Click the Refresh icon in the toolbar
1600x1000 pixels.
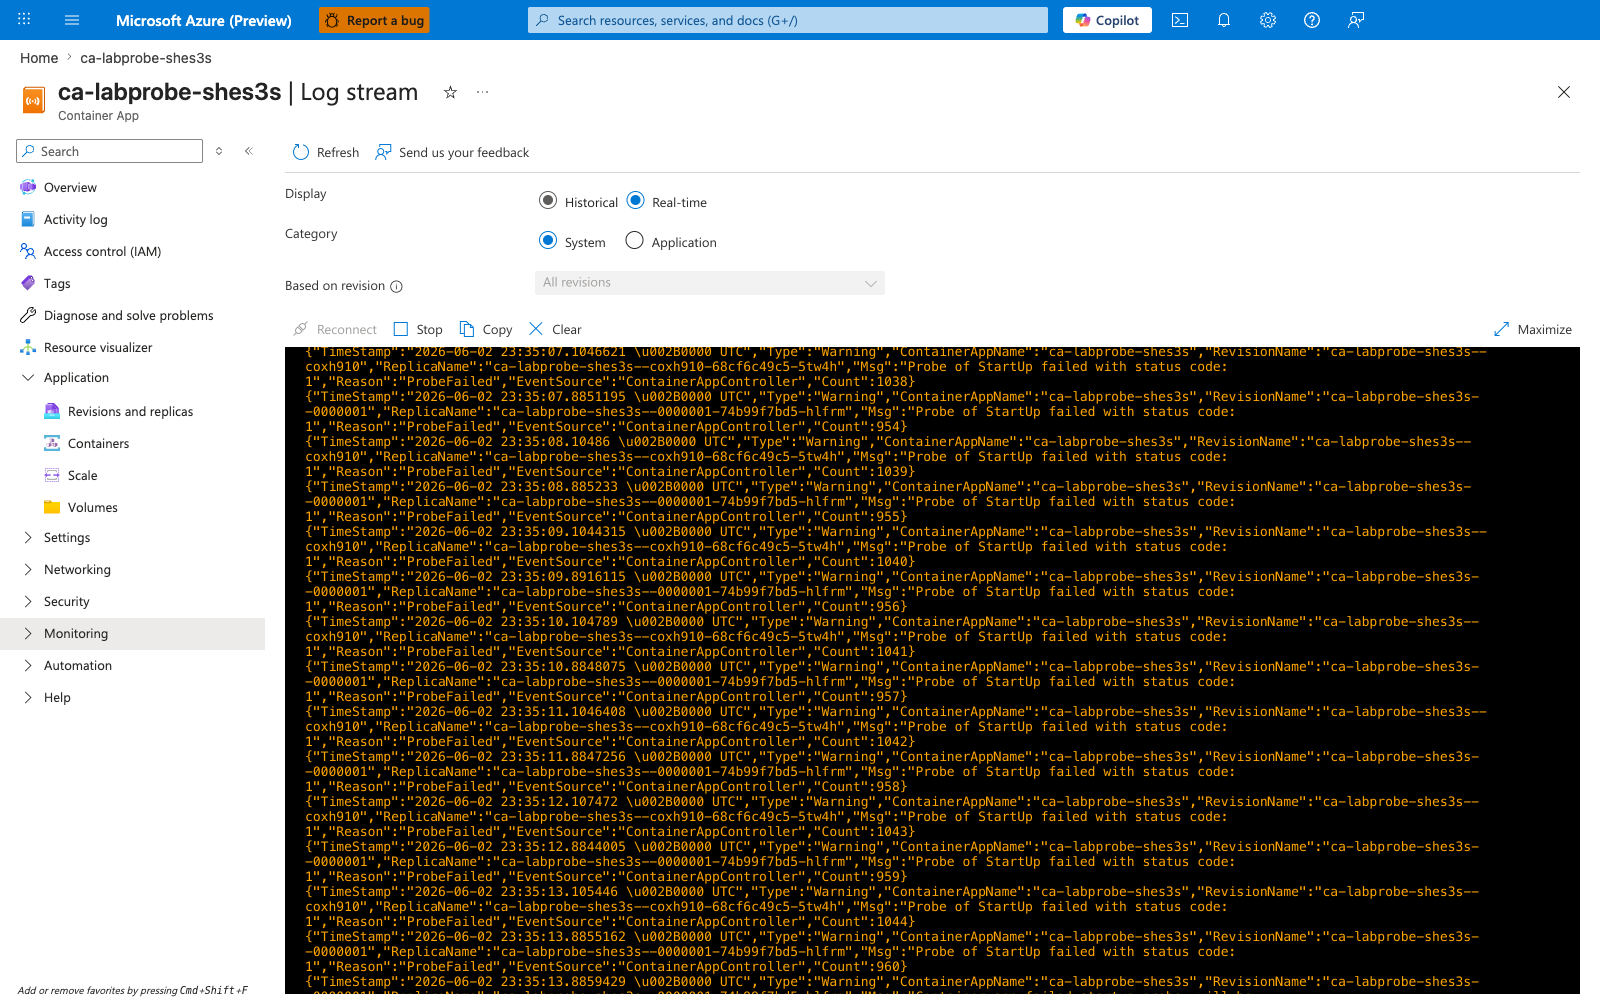pyautogui.click(x=301, y=152)
